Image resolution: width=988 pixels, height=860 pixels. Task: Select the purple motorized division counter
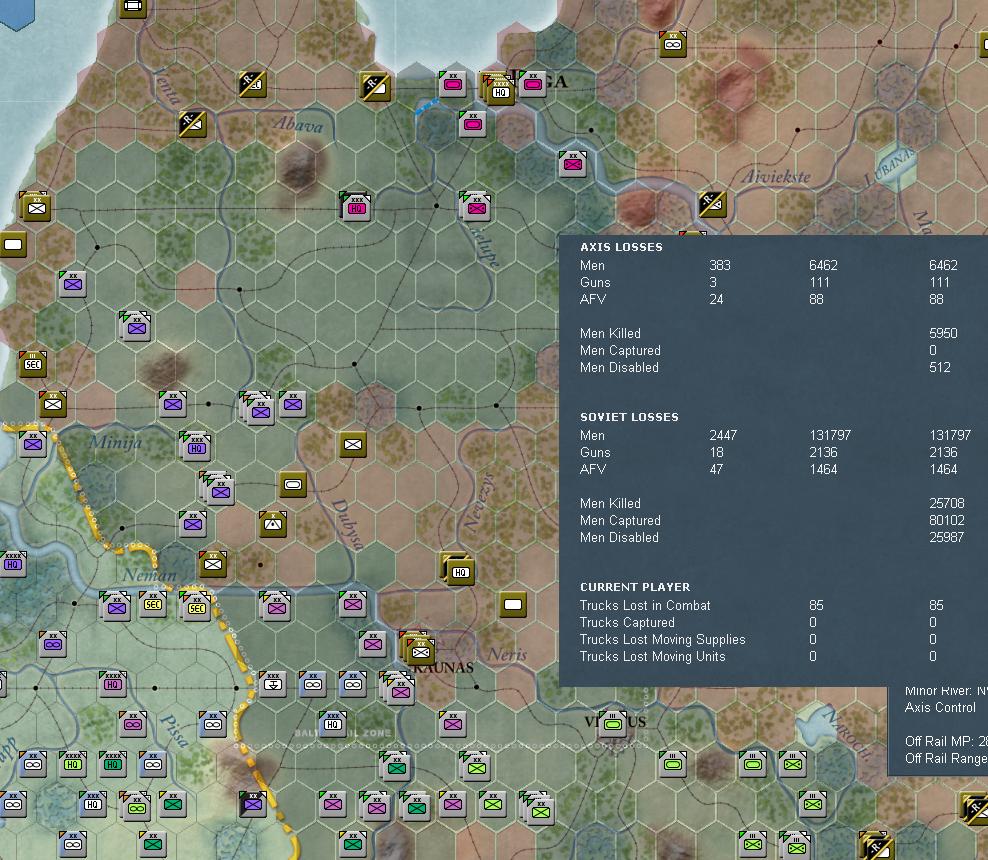pyautogui.click(x=53, y=644)
